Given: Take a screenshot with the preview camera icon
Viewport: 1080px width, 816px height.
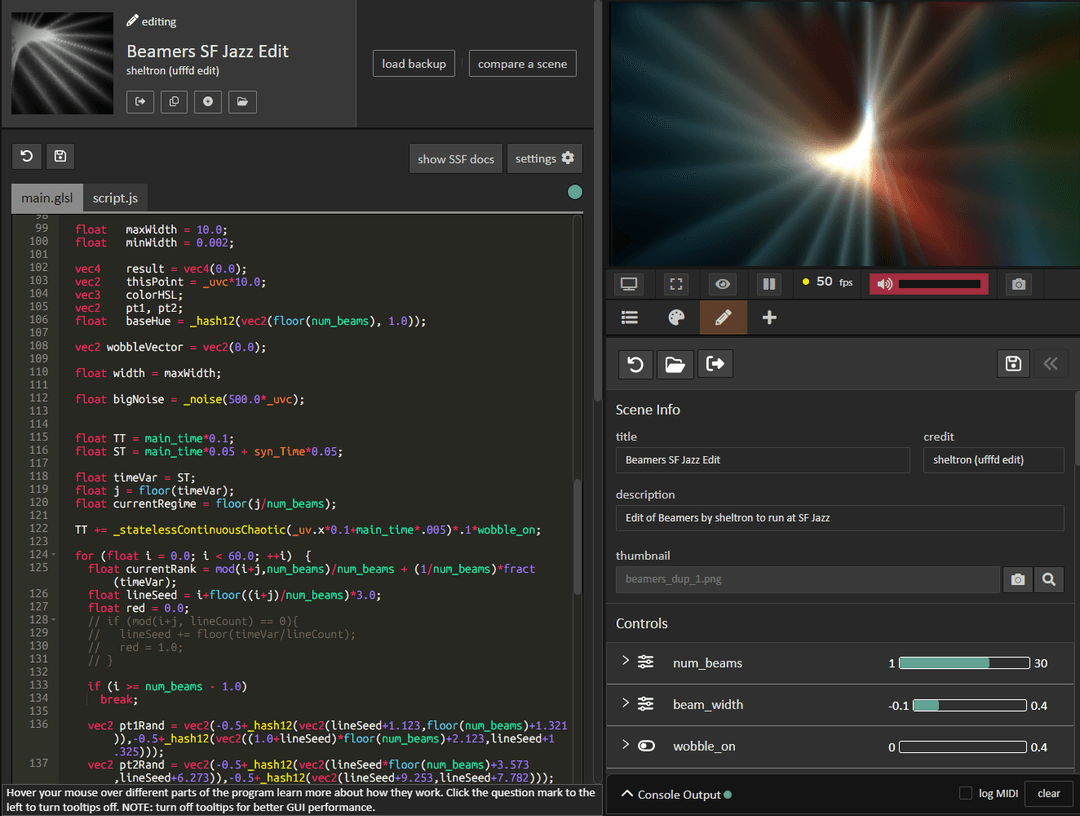Looking at the screenshot, I should point(1019,284).
